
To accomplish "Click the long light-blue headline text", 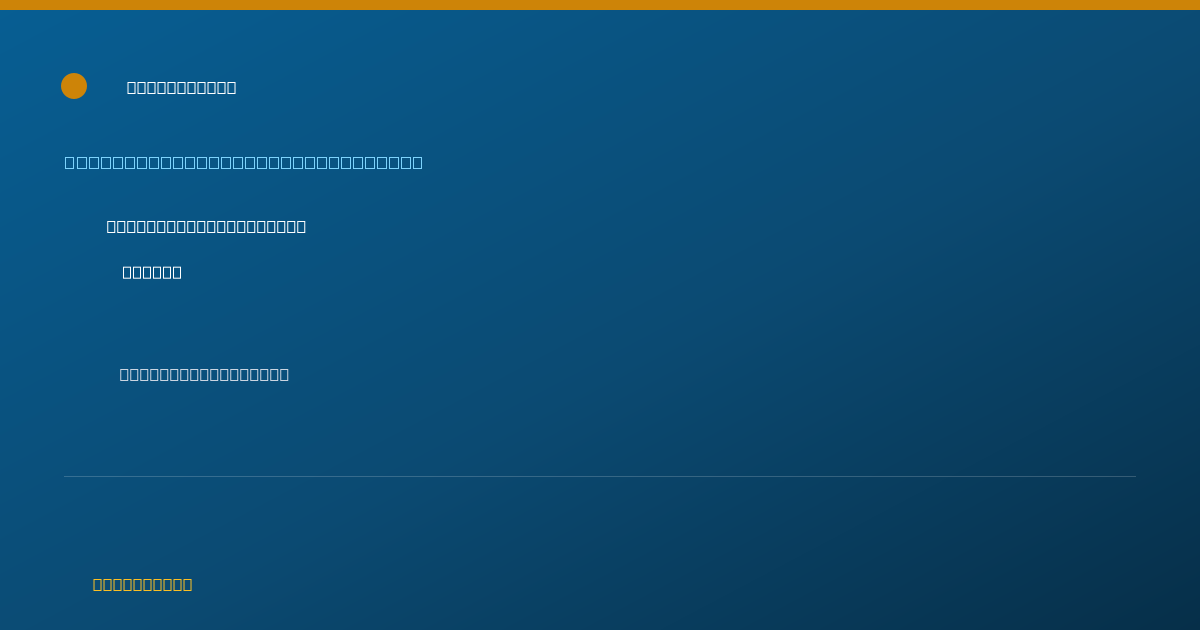I will pyautogui.click(x=244, y=162).
